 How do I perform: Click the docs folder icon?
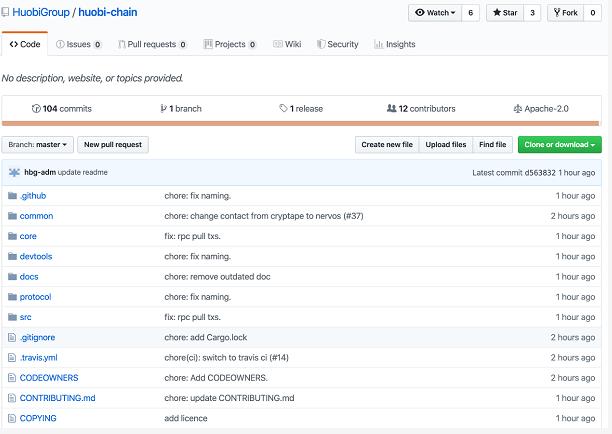(x=12, y=277)
